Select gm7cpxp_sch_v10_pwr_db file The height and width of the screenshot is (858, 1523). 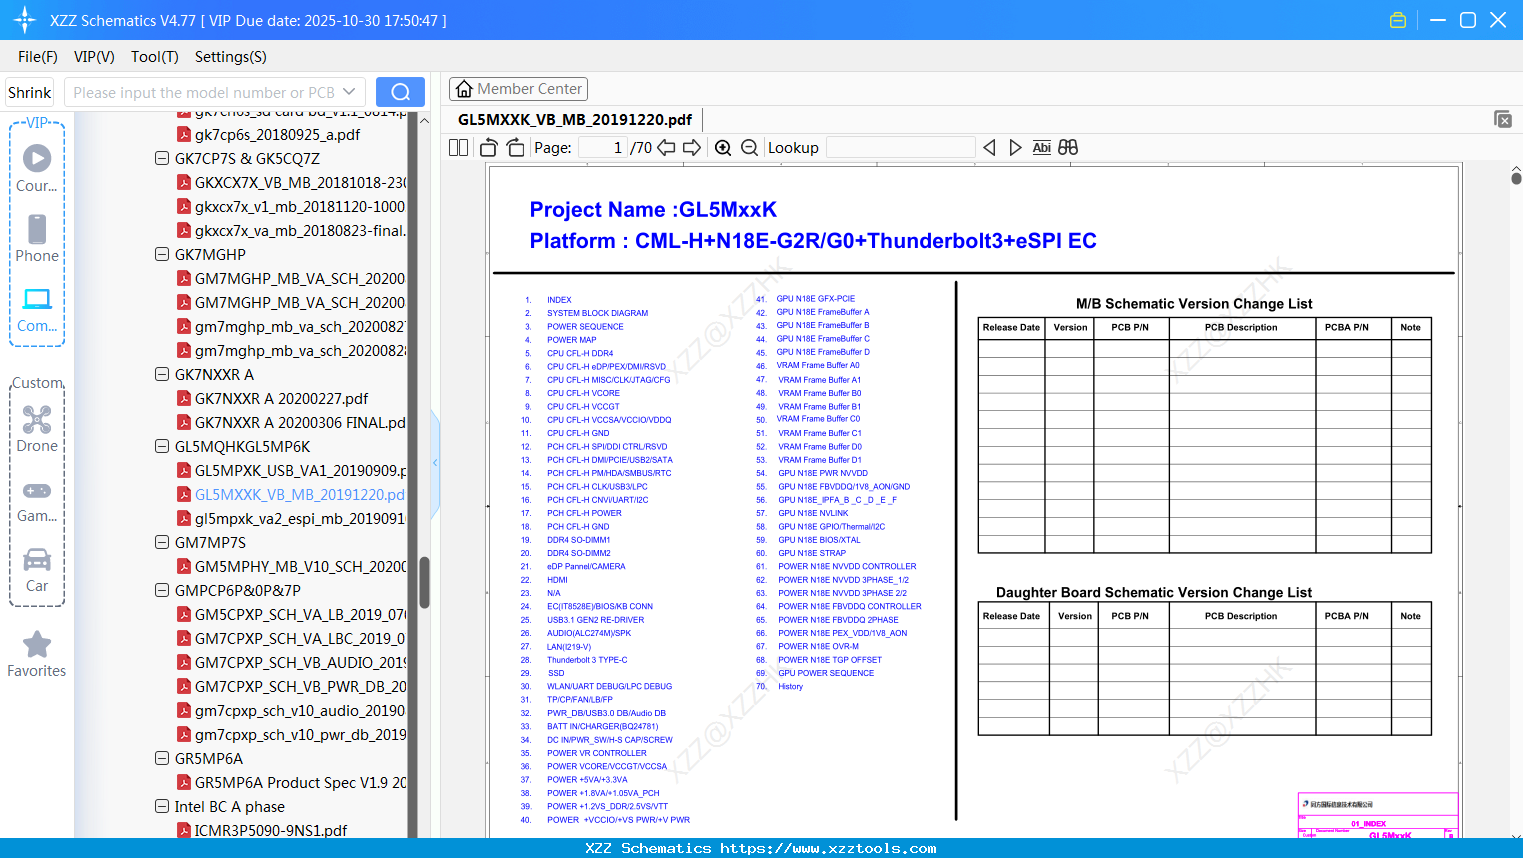[300, 734]
